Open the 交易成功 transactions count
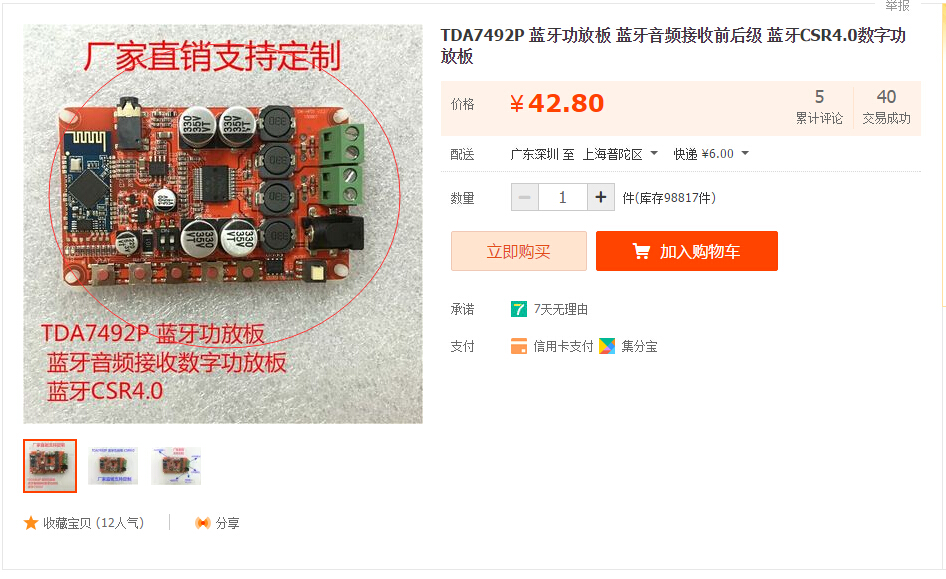Viewport: 946px width, 579px height. 886,107
